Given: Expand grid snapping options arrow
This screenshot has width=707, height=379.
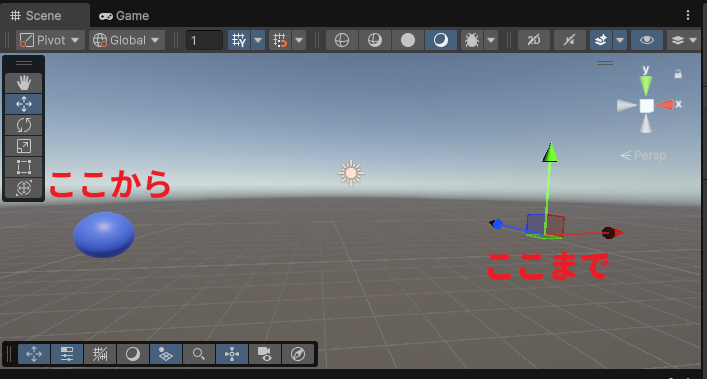Looking at the screenshot, I should pos(258,40).
